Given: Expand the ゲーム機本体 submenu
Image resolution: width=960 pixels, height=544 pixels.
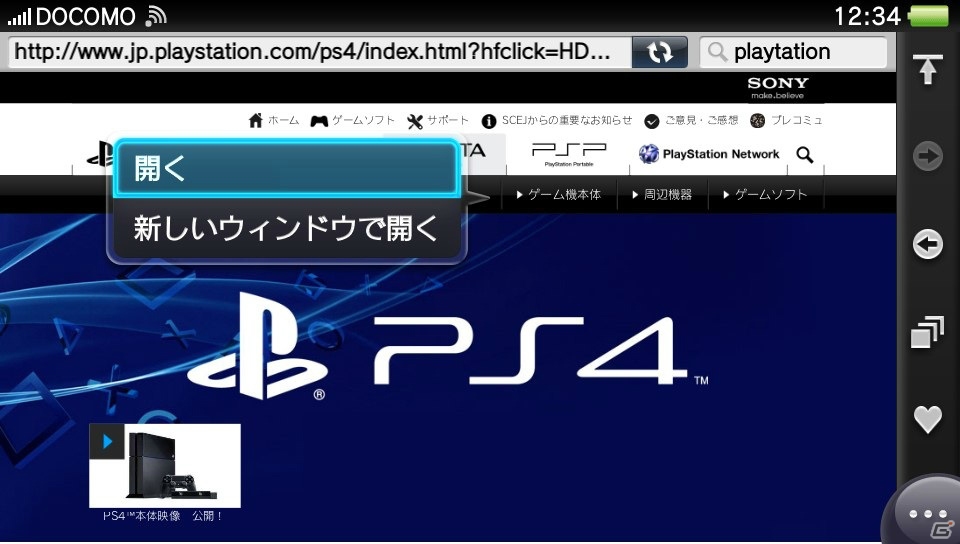Looking at the screenshot, I should tap(559, 195).
